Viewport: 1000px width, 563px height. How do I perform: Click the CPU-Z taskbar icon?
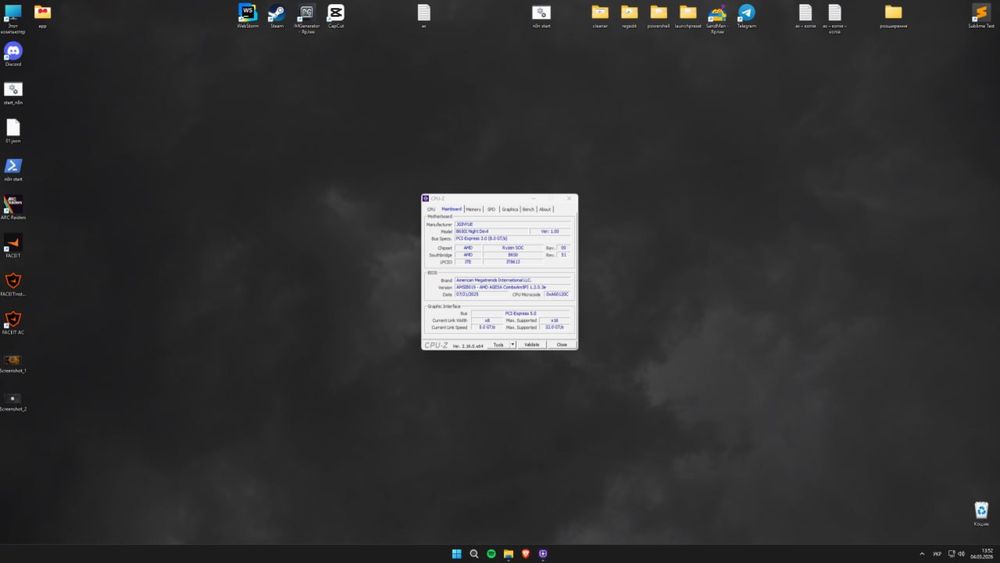(x=543, y=553)
